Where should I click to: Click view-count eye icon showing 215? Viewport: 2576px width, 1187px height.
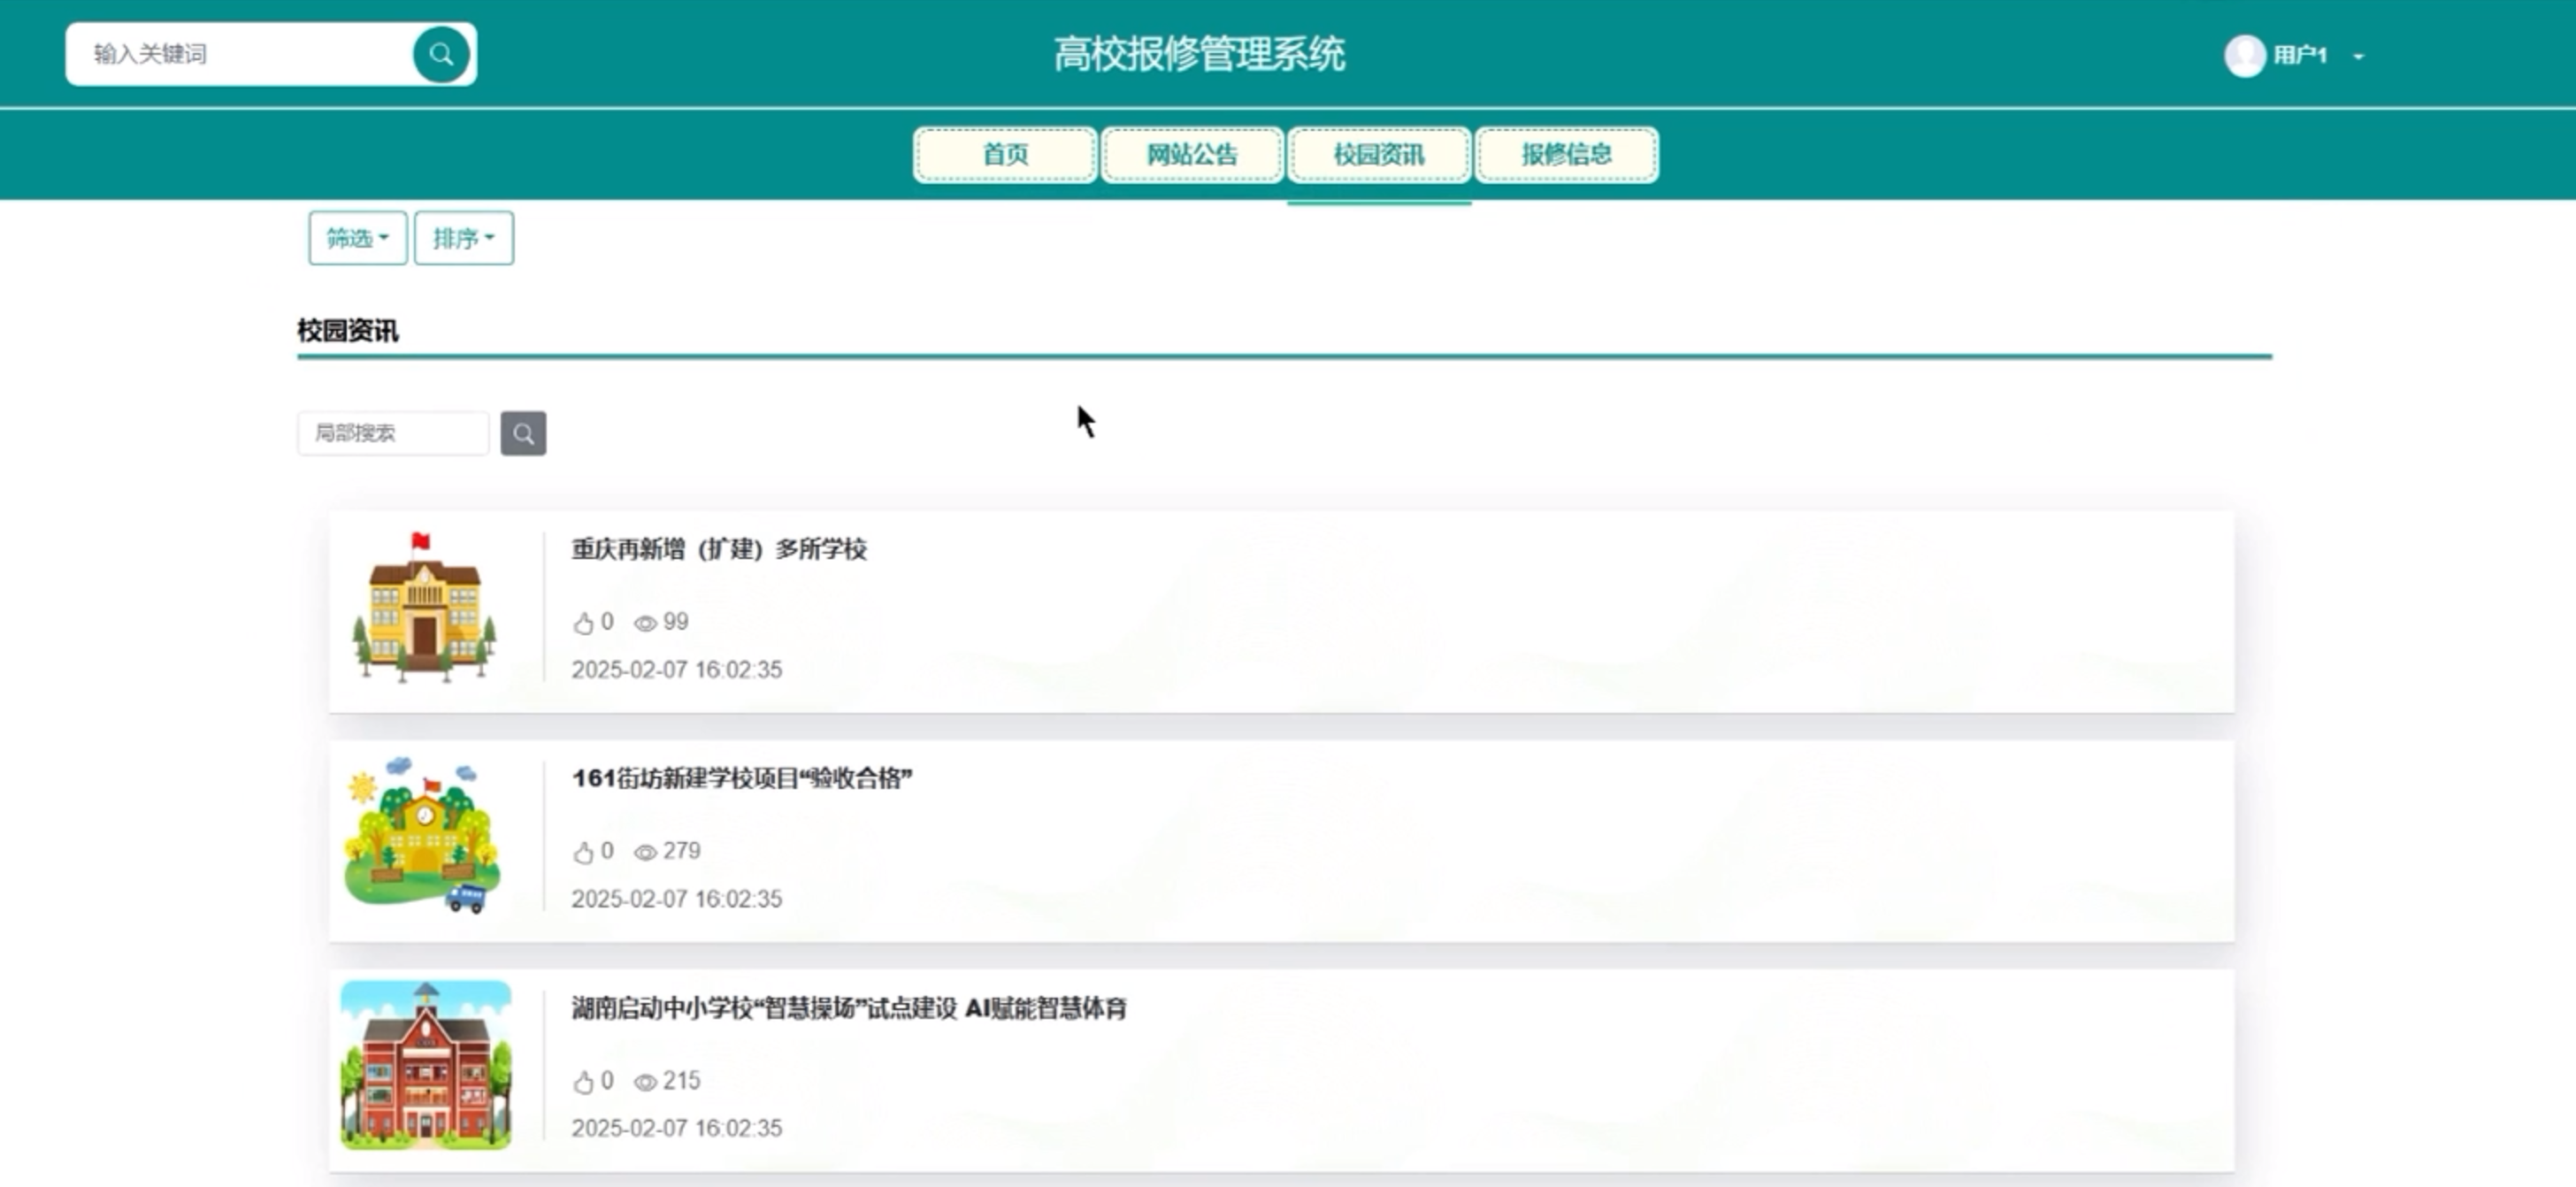click(645, 1081)
